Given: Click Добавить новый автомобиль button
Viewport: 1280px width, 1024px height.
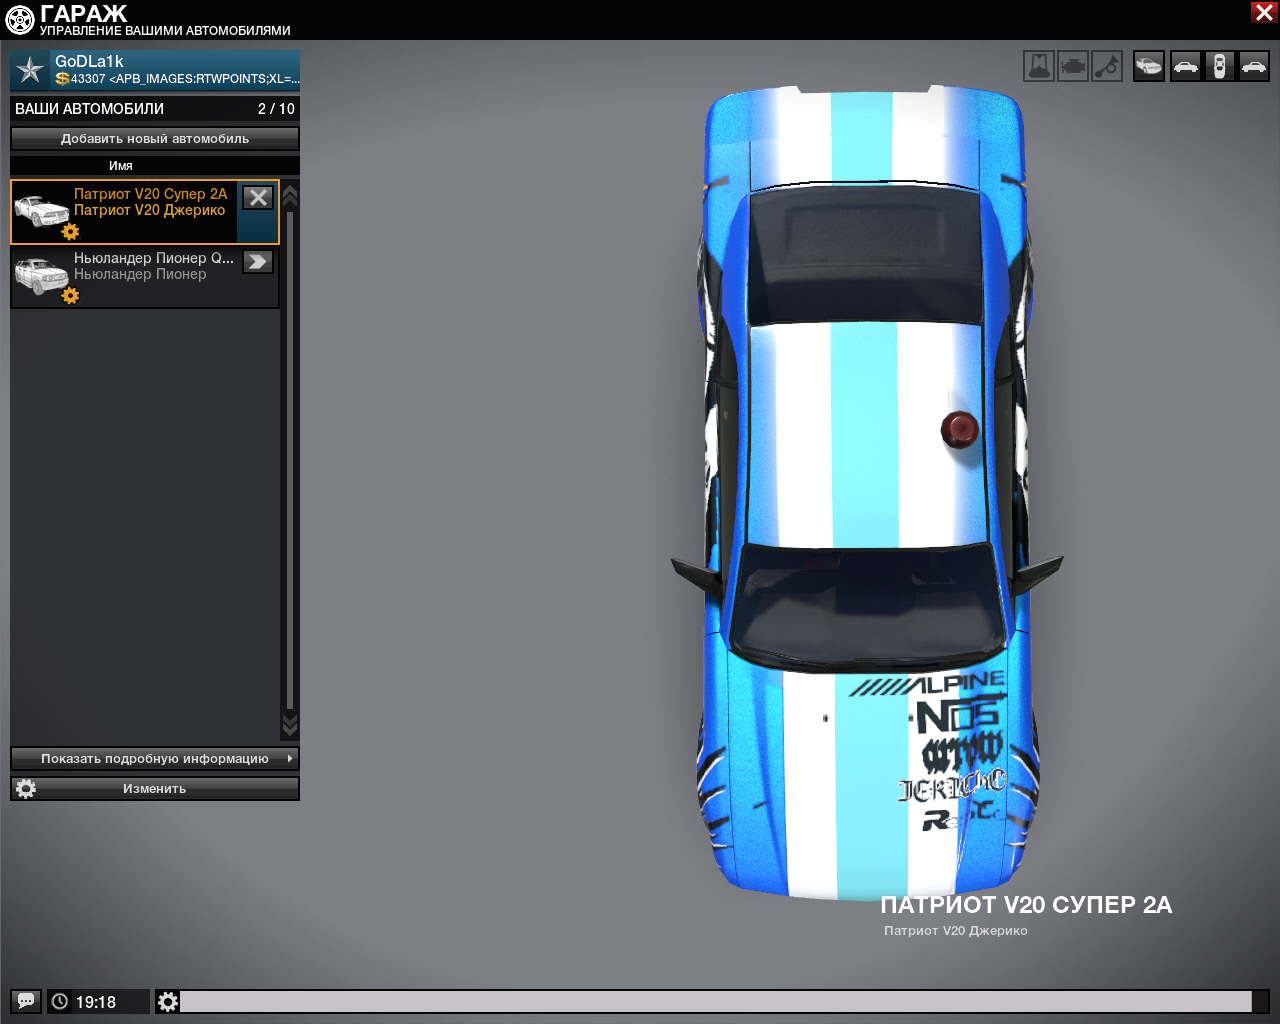Looking at the screenshot, I should tap(155, 139).
